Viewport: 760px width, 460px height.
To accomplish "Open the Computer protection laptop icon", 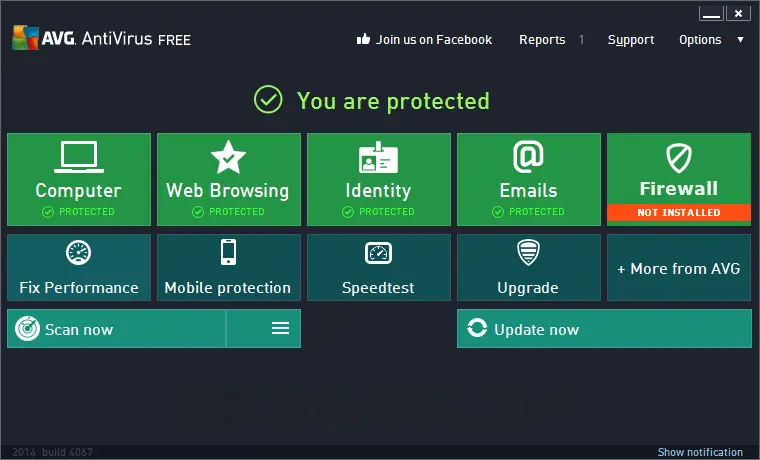I will [x=79, y=157].
